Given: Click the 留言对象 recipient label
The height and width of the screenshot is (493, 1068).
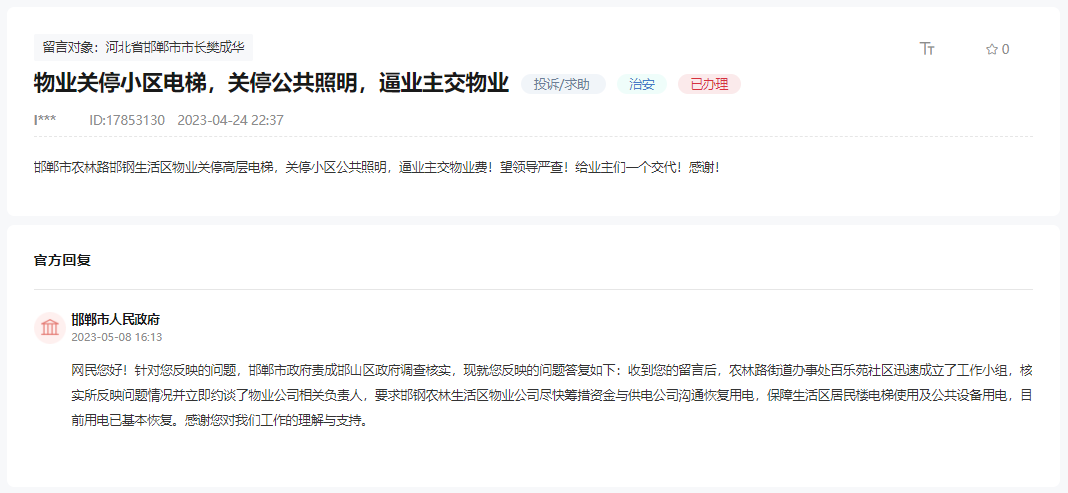Looking at the screenshot, I should pos(144,48).
